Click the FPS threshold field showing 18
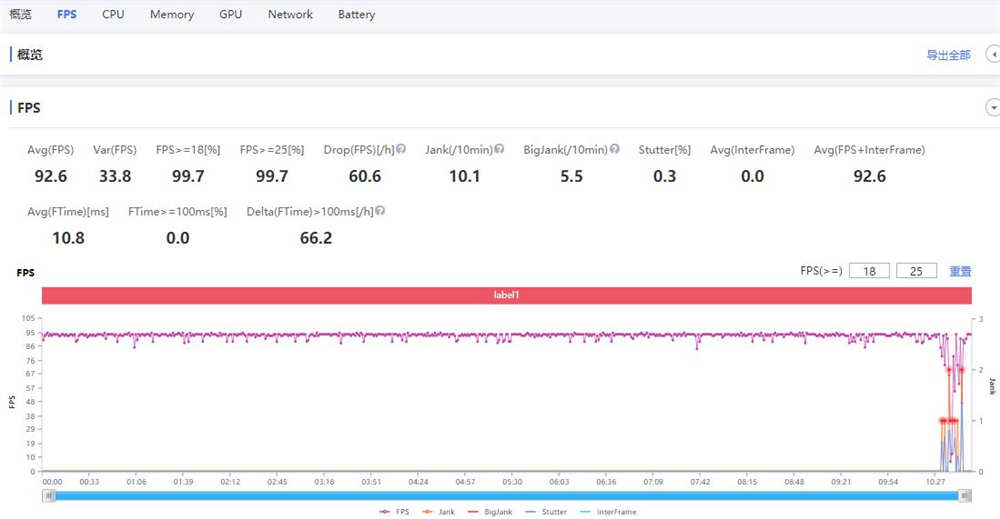Viewport: 1000px width, 519px height. [x=869, y=271]
